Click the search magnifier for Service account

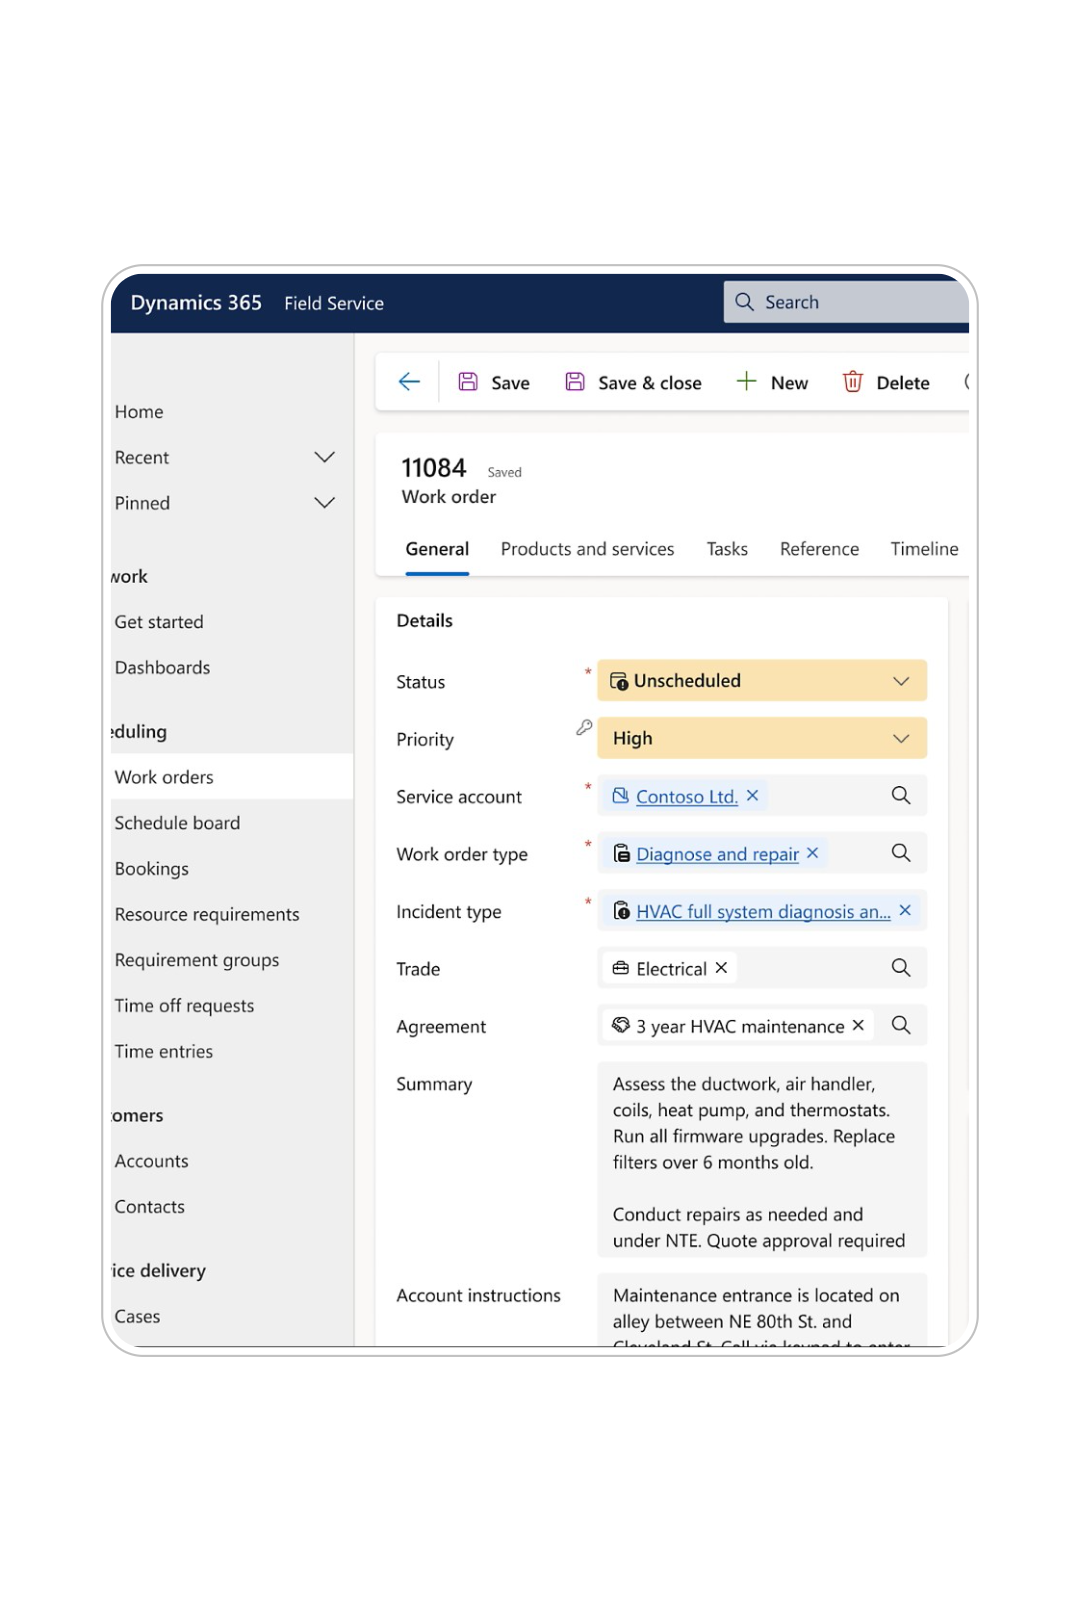click(900, 796)
